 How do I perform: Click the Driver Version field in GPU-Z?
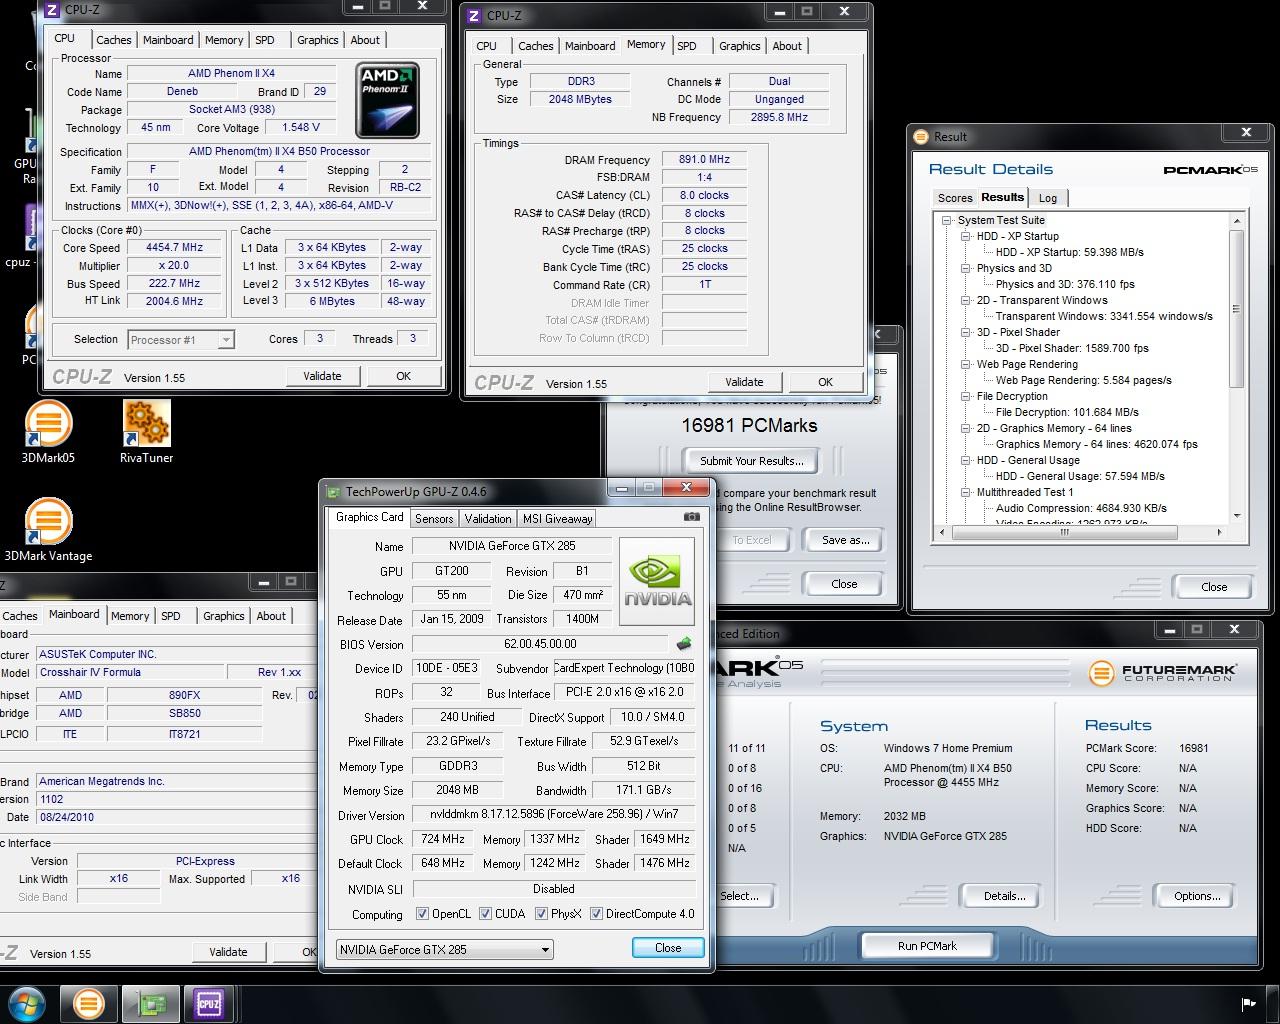554,815
